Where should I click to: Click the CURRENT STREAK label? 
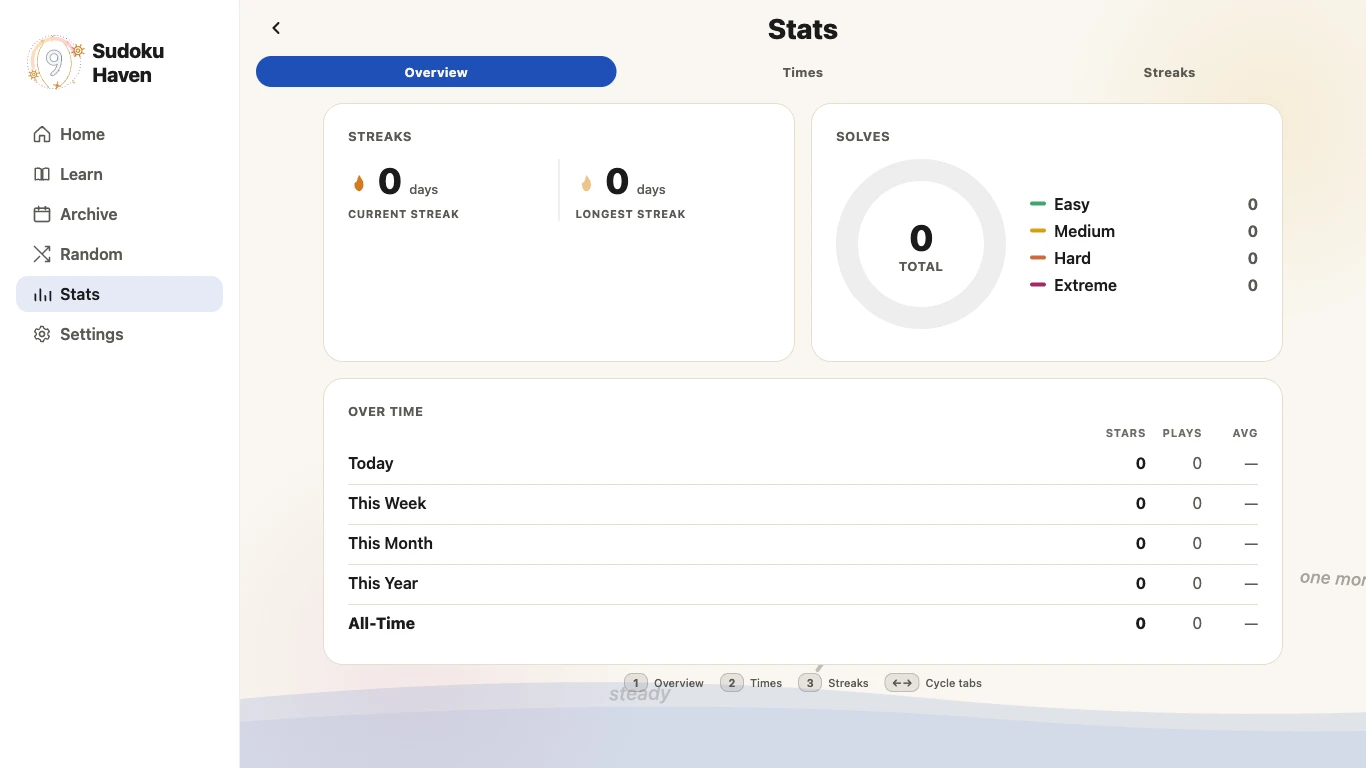coord(403,214)
